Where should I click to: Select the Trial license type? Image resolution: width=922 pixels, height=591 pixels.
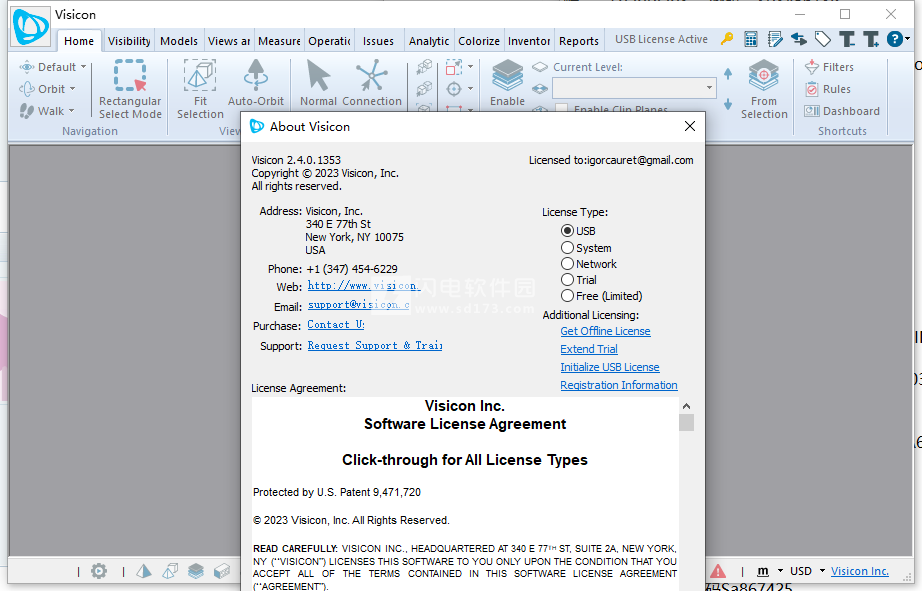point(579,279)
